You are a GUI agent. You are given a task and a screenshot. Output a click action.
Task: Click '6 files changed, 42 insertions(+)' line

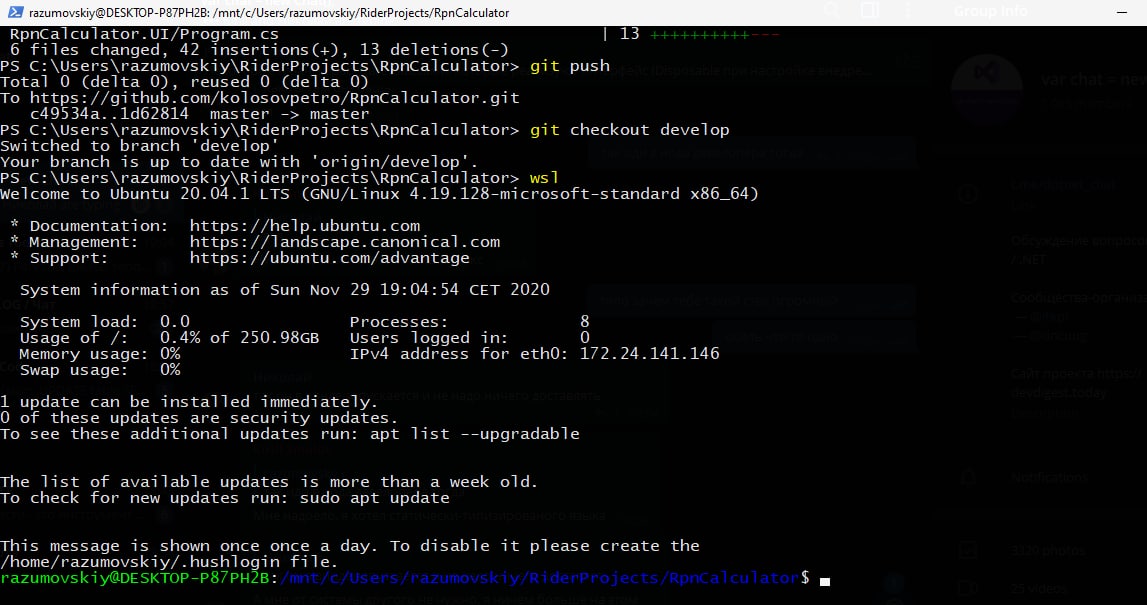259,50
